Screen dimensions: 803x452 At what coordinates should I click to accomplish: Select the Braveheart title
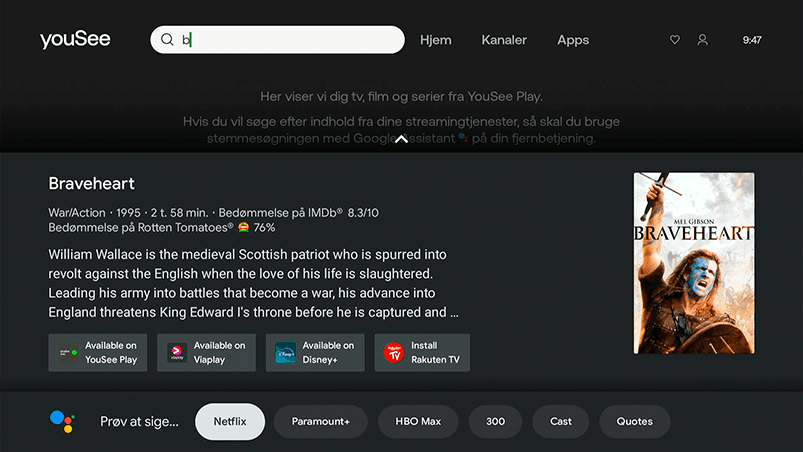(92, 183)
